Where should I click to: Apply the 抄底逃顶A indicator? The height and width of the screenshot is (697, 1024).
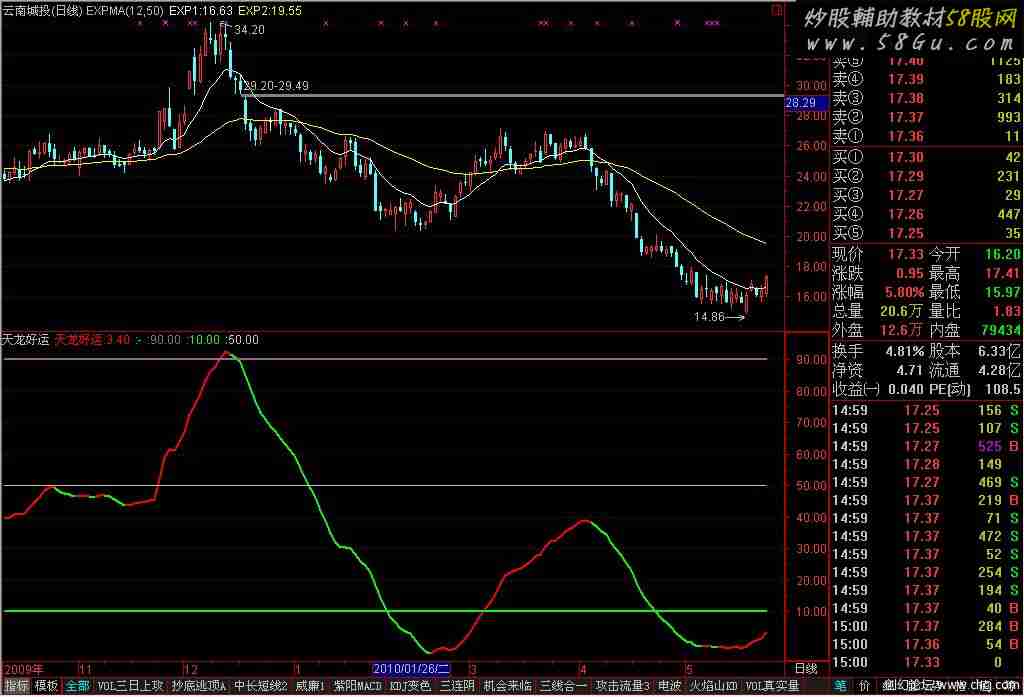[199, 686]
